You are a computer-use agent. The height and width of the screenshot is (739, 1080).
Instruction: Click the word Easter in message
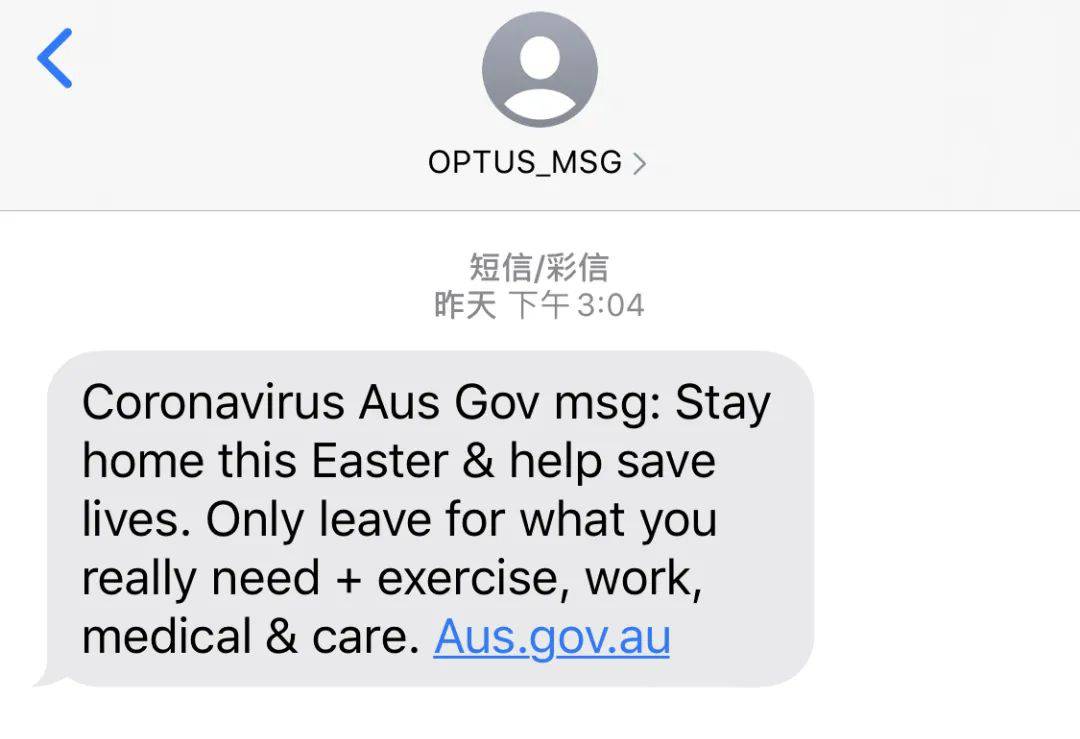tap(380, 461)
